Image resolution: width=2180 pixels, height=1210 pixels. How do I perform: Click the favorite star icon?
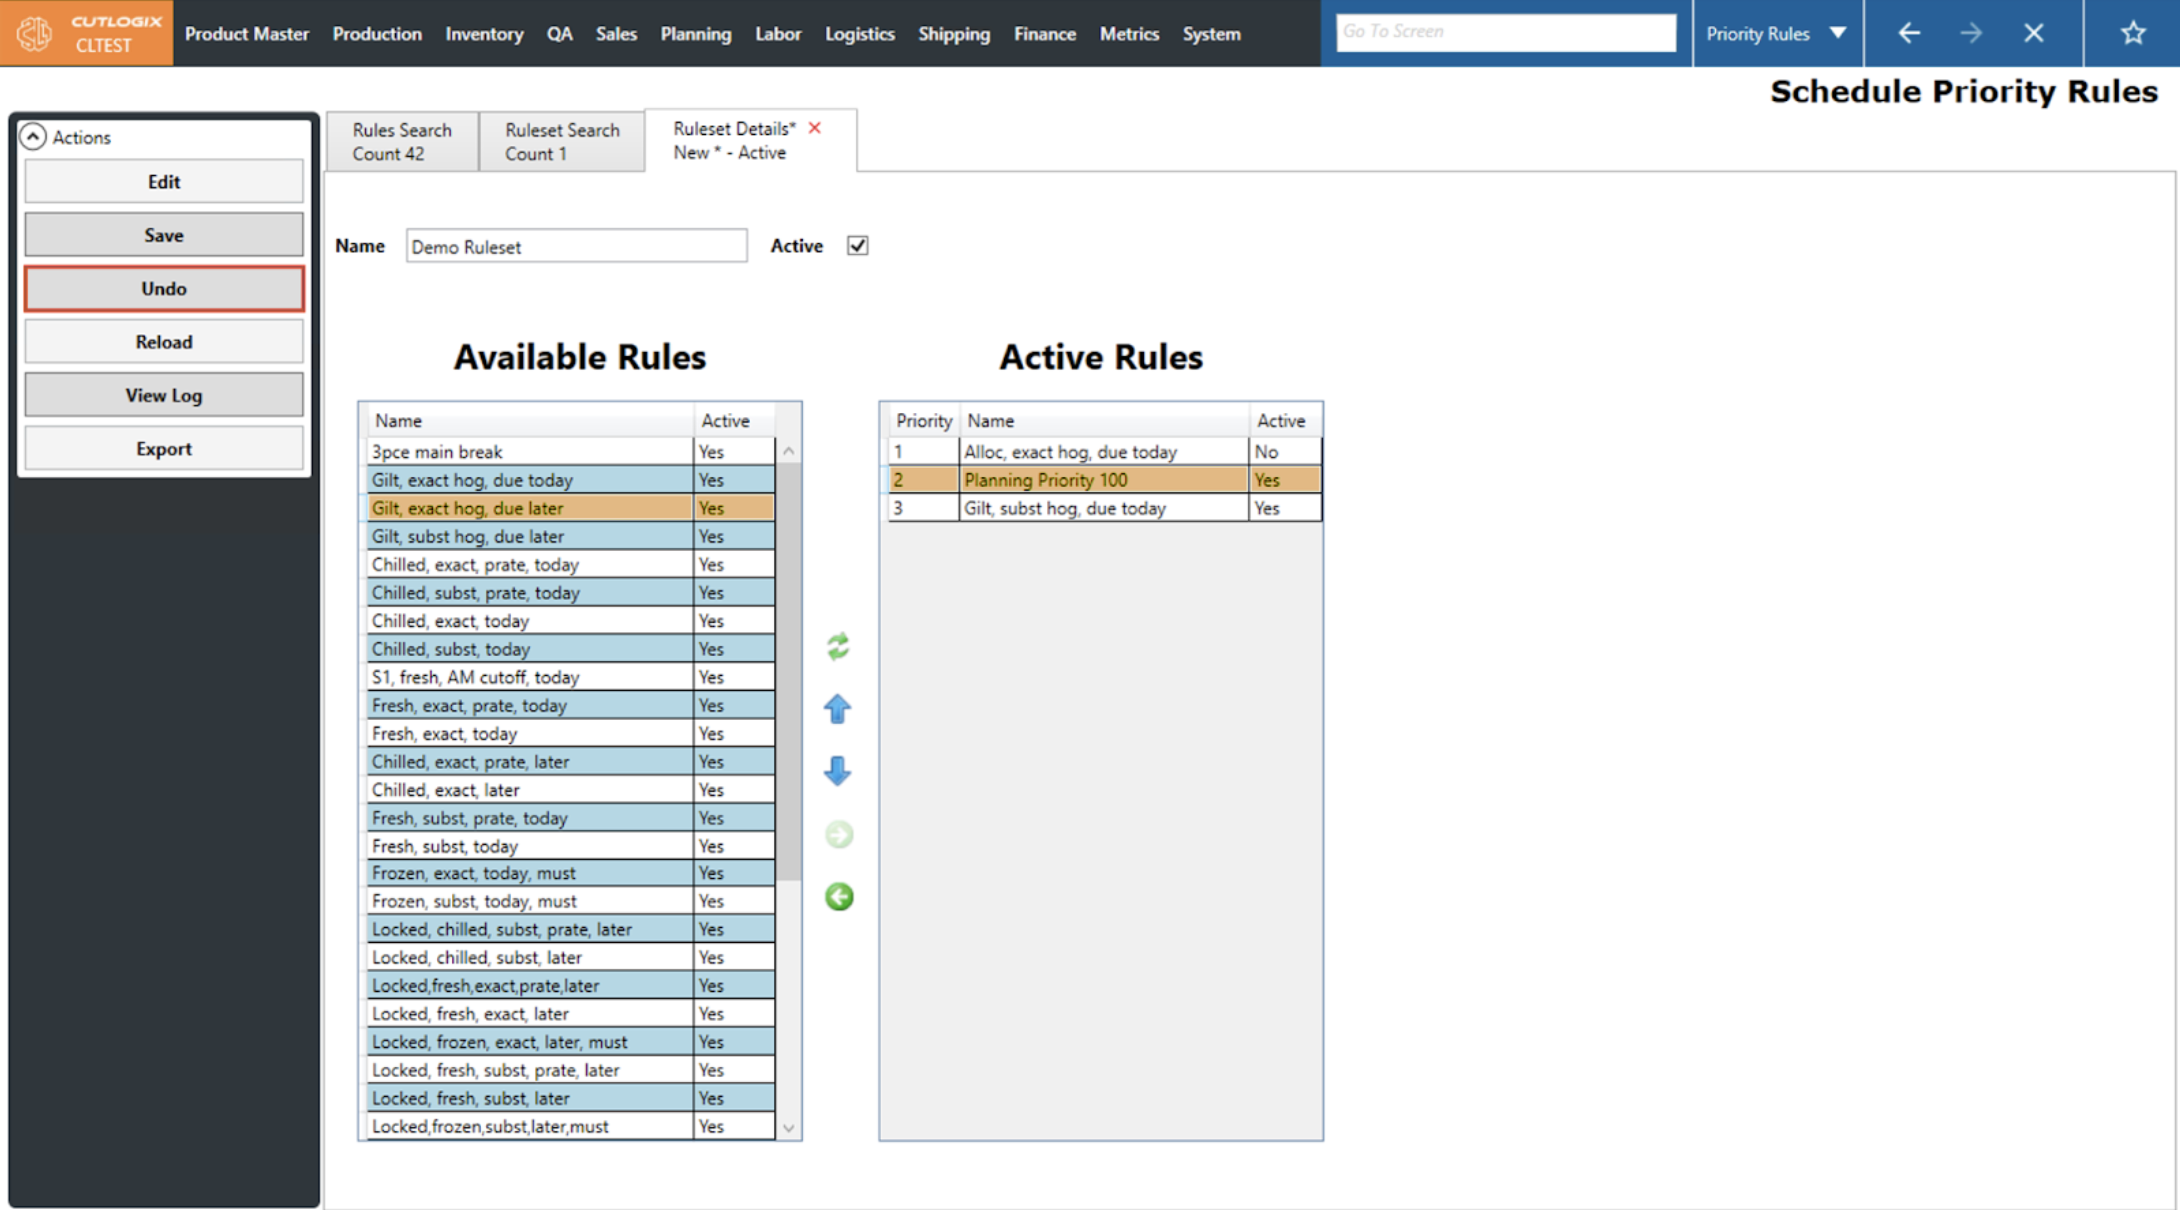[x=2133, y=33]
